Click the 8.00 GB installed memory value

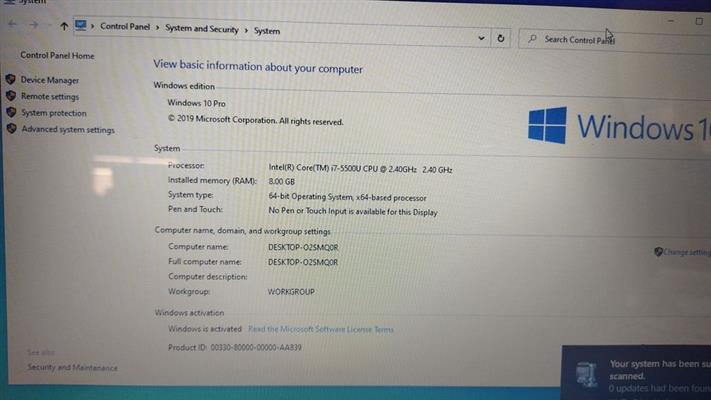point(282,182)
